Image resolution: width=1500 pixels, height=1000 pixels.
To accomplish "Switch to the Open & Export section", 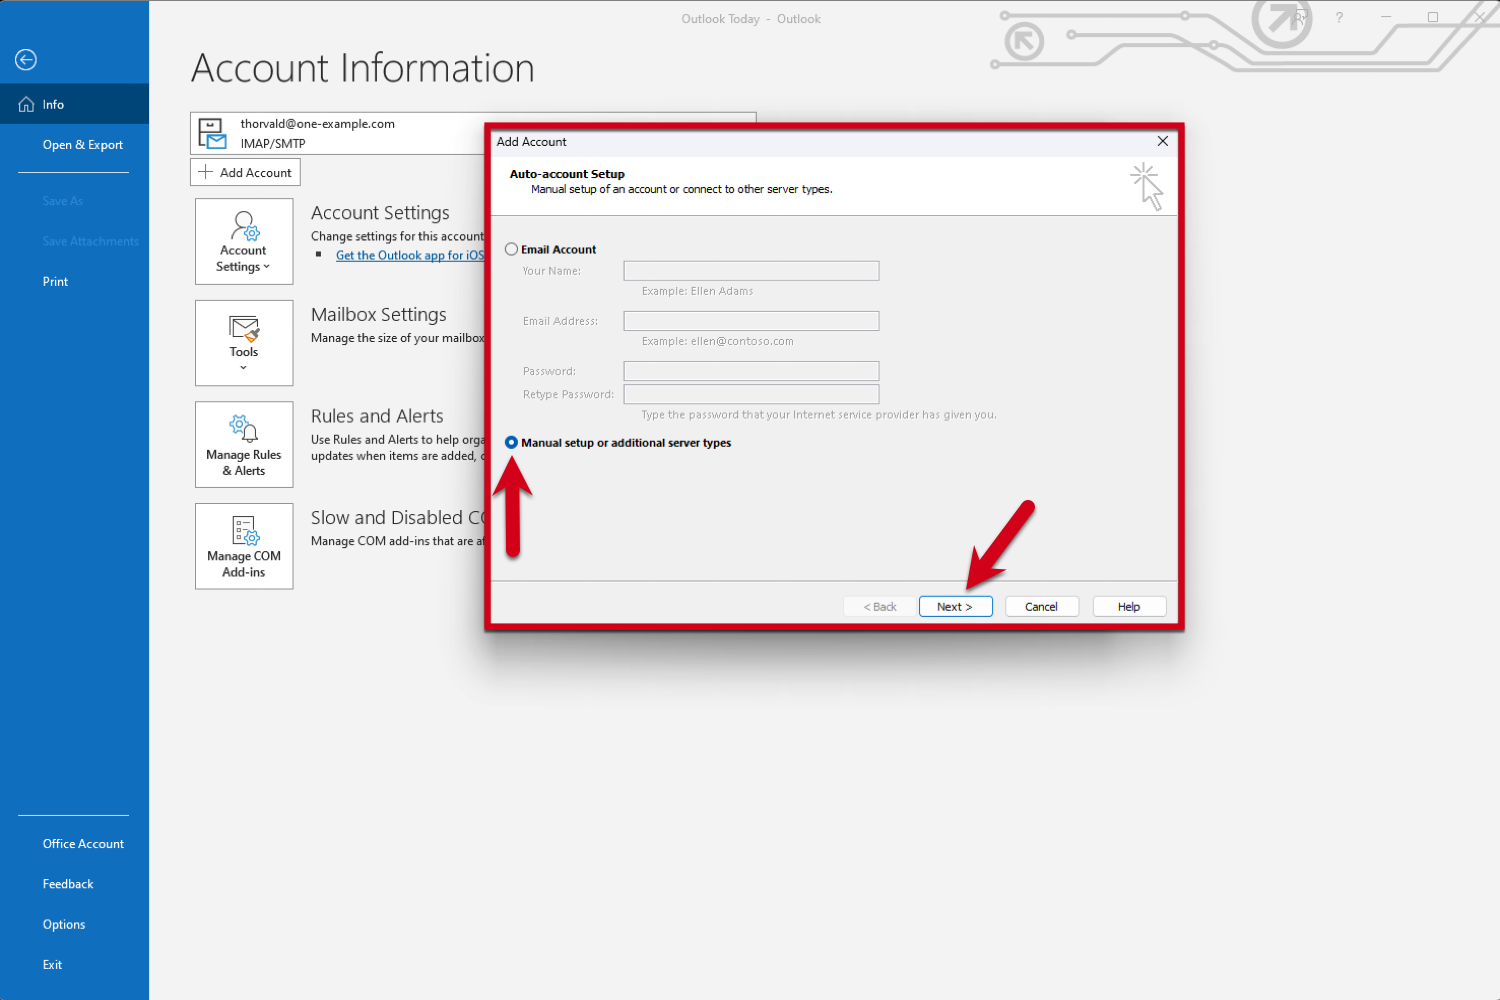I will point(82,144).
